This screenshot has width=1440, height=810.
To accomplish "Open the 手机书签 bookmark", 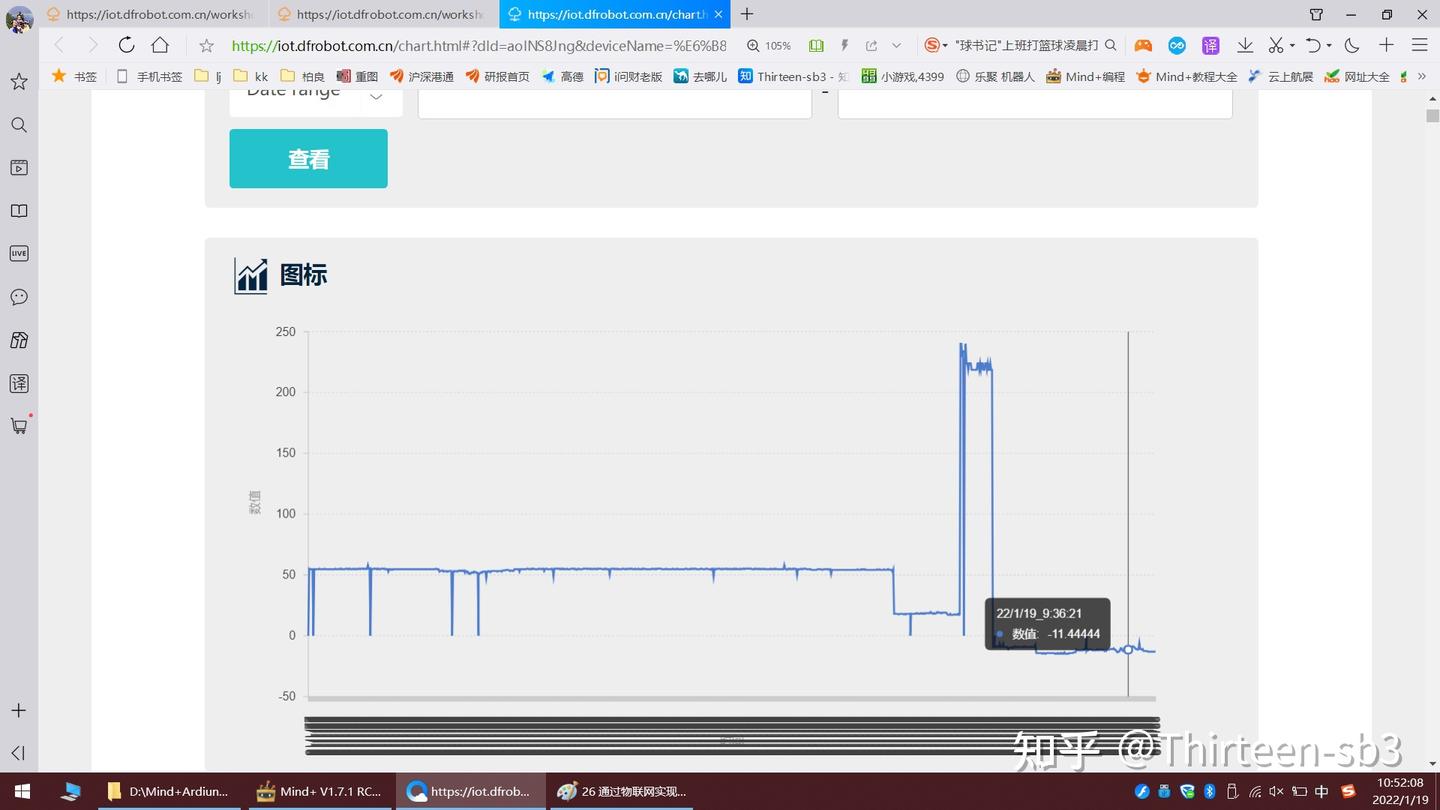I will point(150,76).
